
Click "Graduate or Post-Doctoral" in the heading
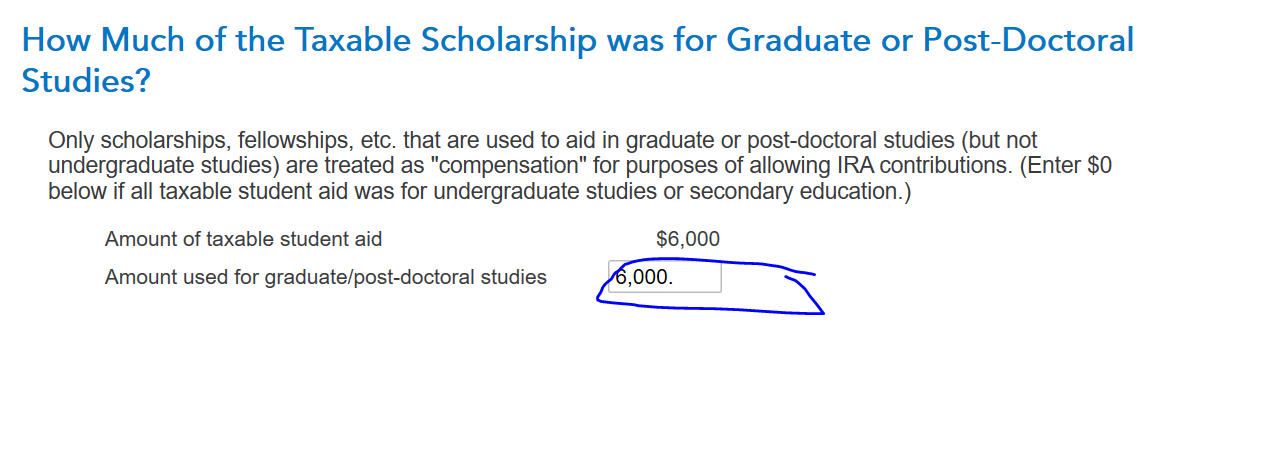(x=930, y=40)
